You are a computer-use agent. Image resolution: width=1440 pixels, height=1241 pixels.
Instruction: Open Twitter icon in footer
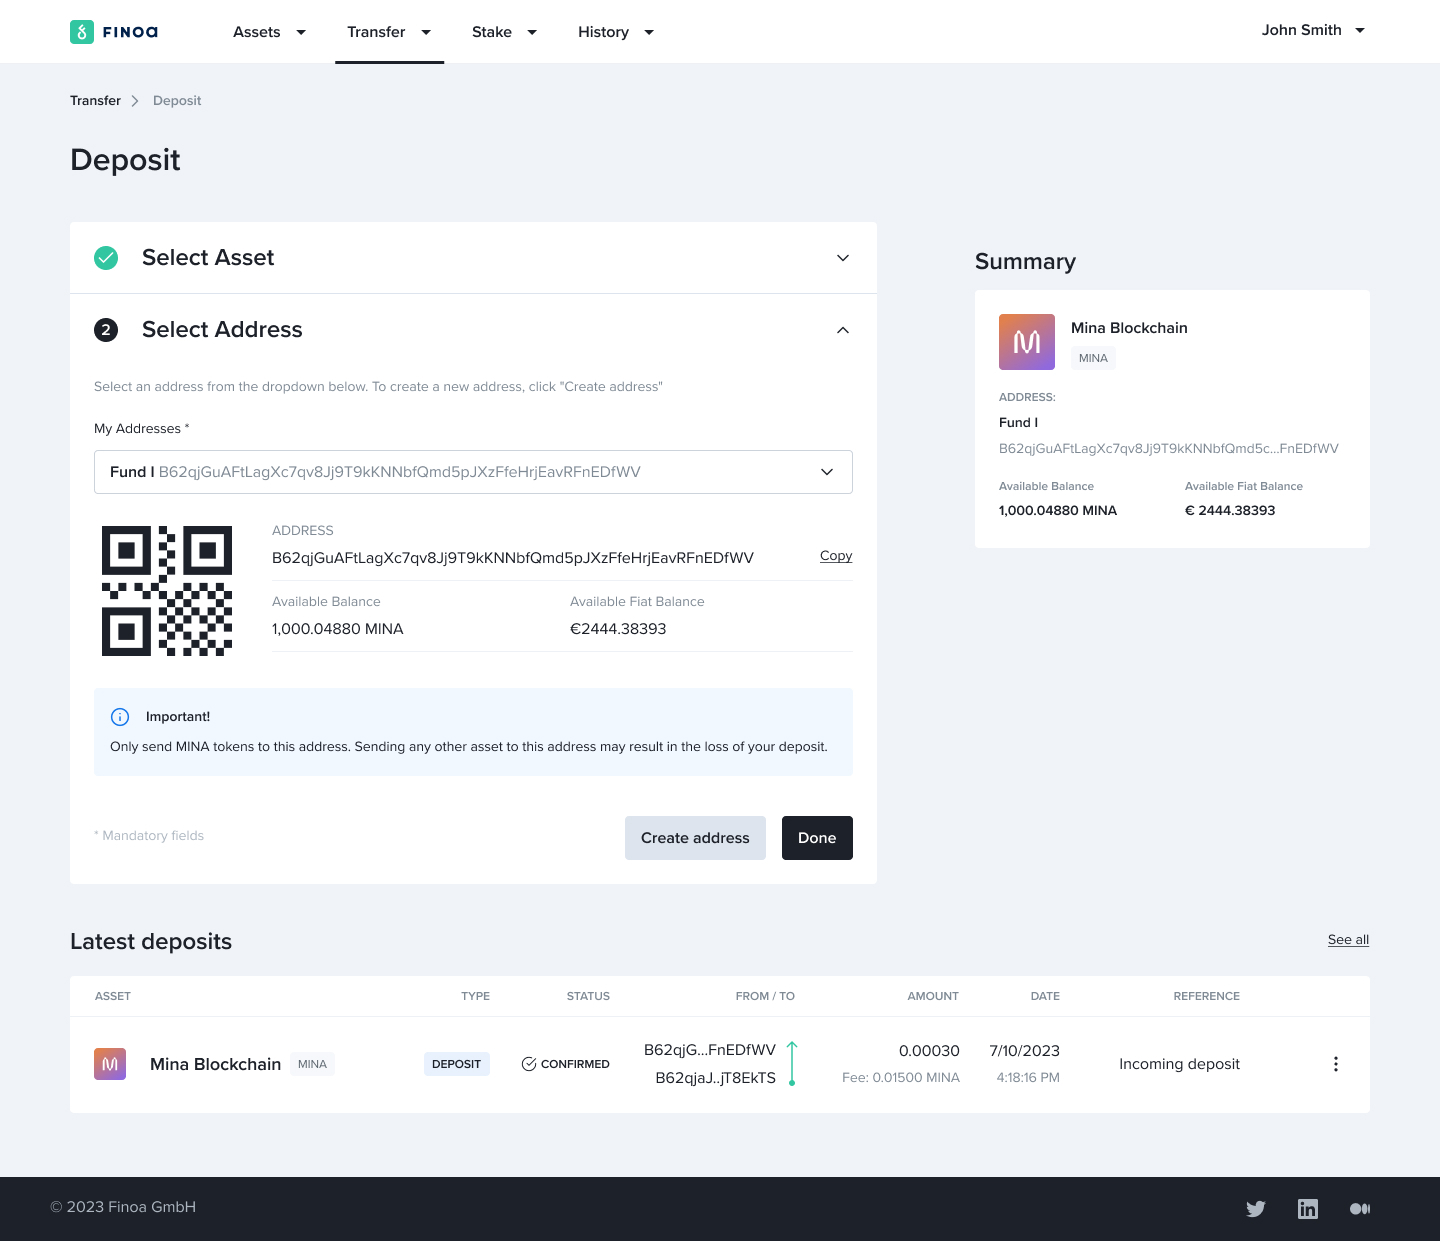[1256, 1208]
